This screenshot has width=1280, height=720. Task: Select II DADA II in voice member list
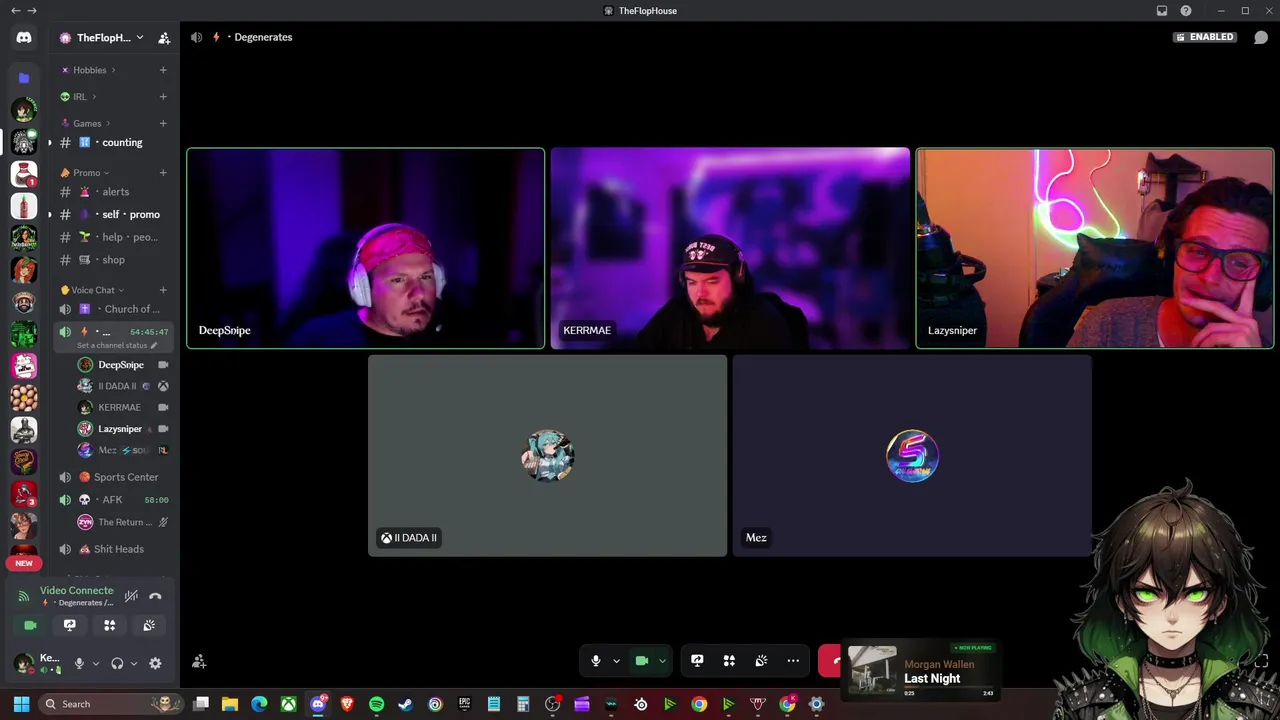[122, 386]
